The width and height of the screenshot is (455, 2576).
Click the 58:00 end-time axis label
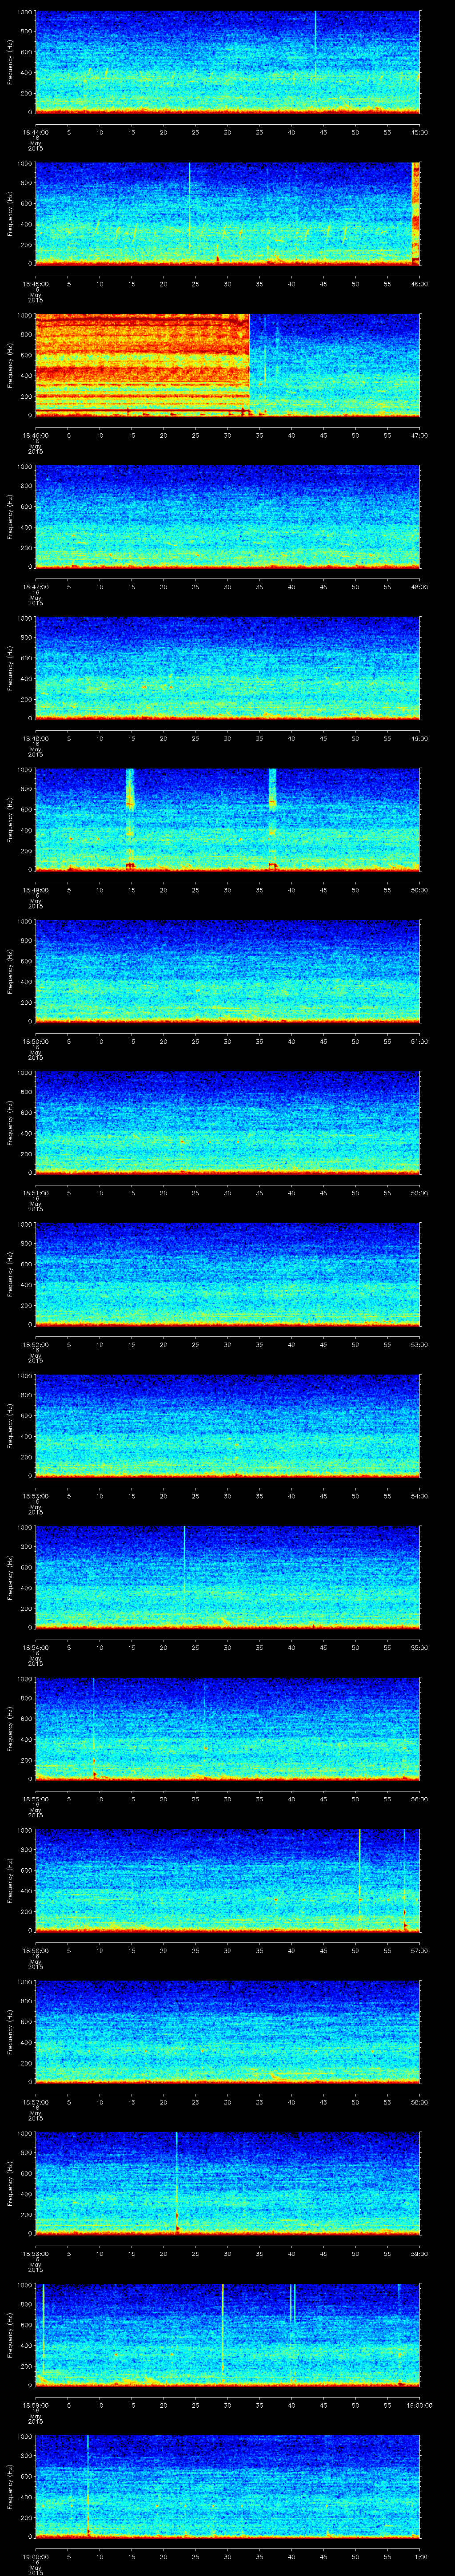pyautogui.click(x=419, y=2101)
